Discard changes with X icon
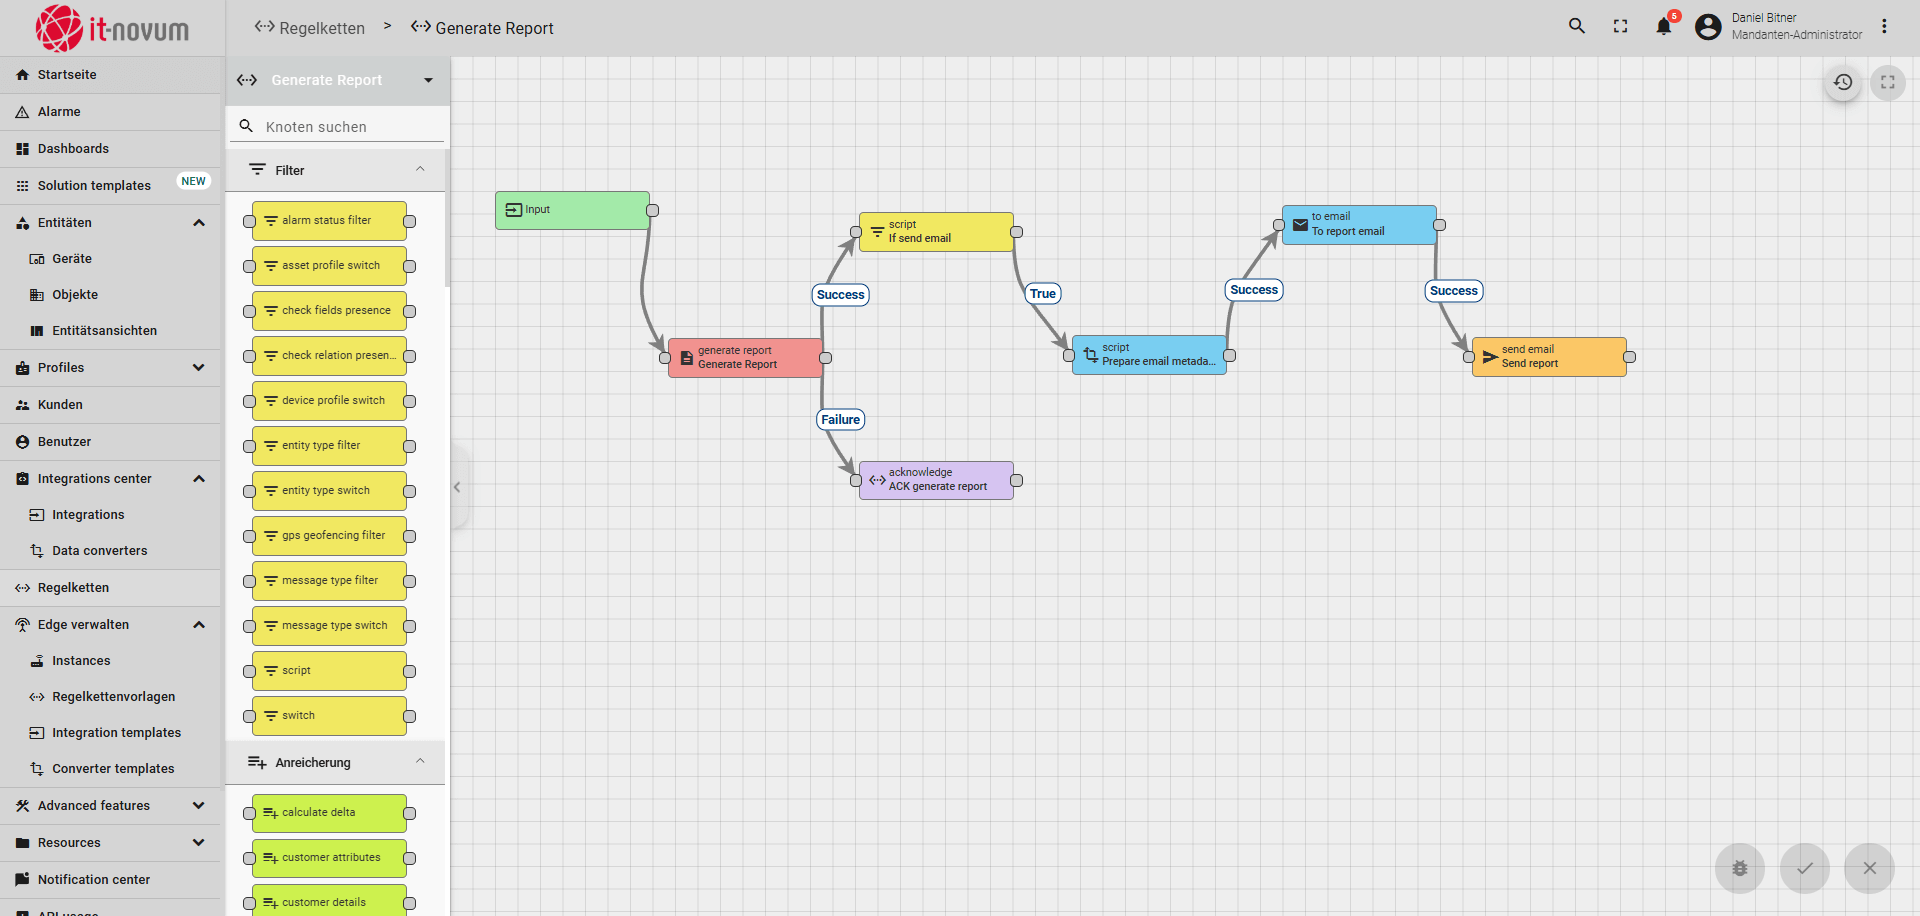 [1869, 868]
